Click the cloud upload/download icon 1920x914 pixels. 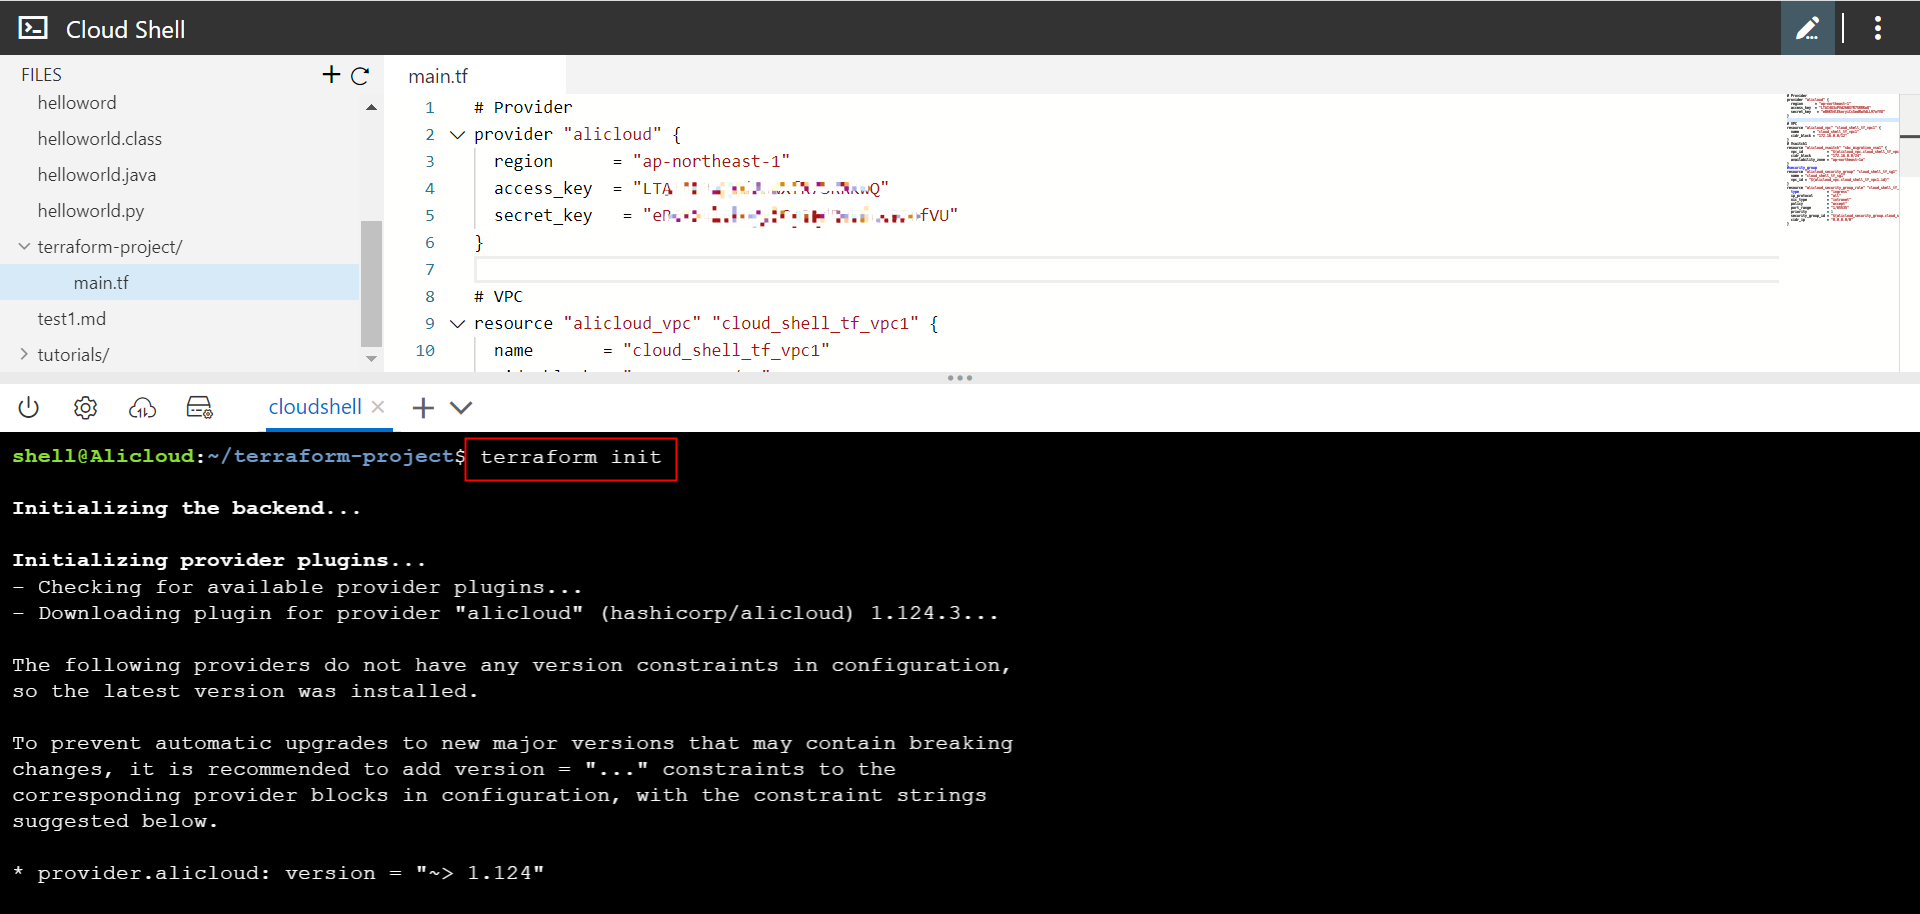pyautogui.click(x=142, y=407)
